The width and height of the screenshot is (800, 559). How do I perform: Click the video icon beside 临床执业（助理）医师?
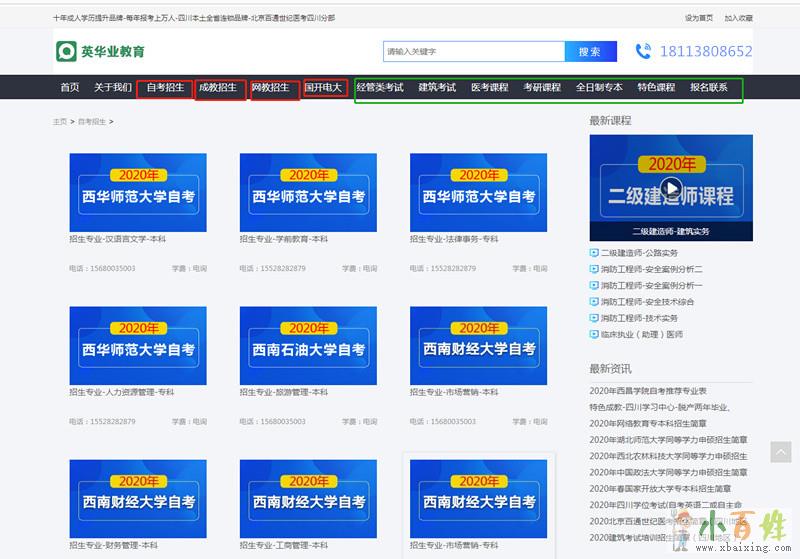pyautogui.click(x=594, y=334)
